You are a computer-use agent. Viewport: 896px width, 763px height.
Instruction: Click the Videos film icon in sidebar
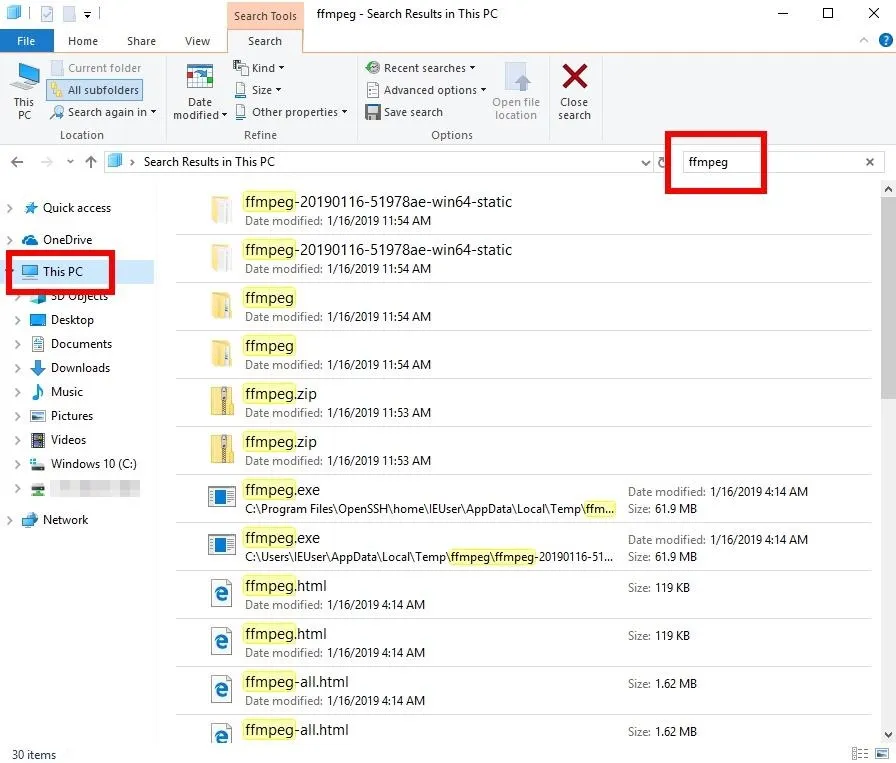click(38, 440)
